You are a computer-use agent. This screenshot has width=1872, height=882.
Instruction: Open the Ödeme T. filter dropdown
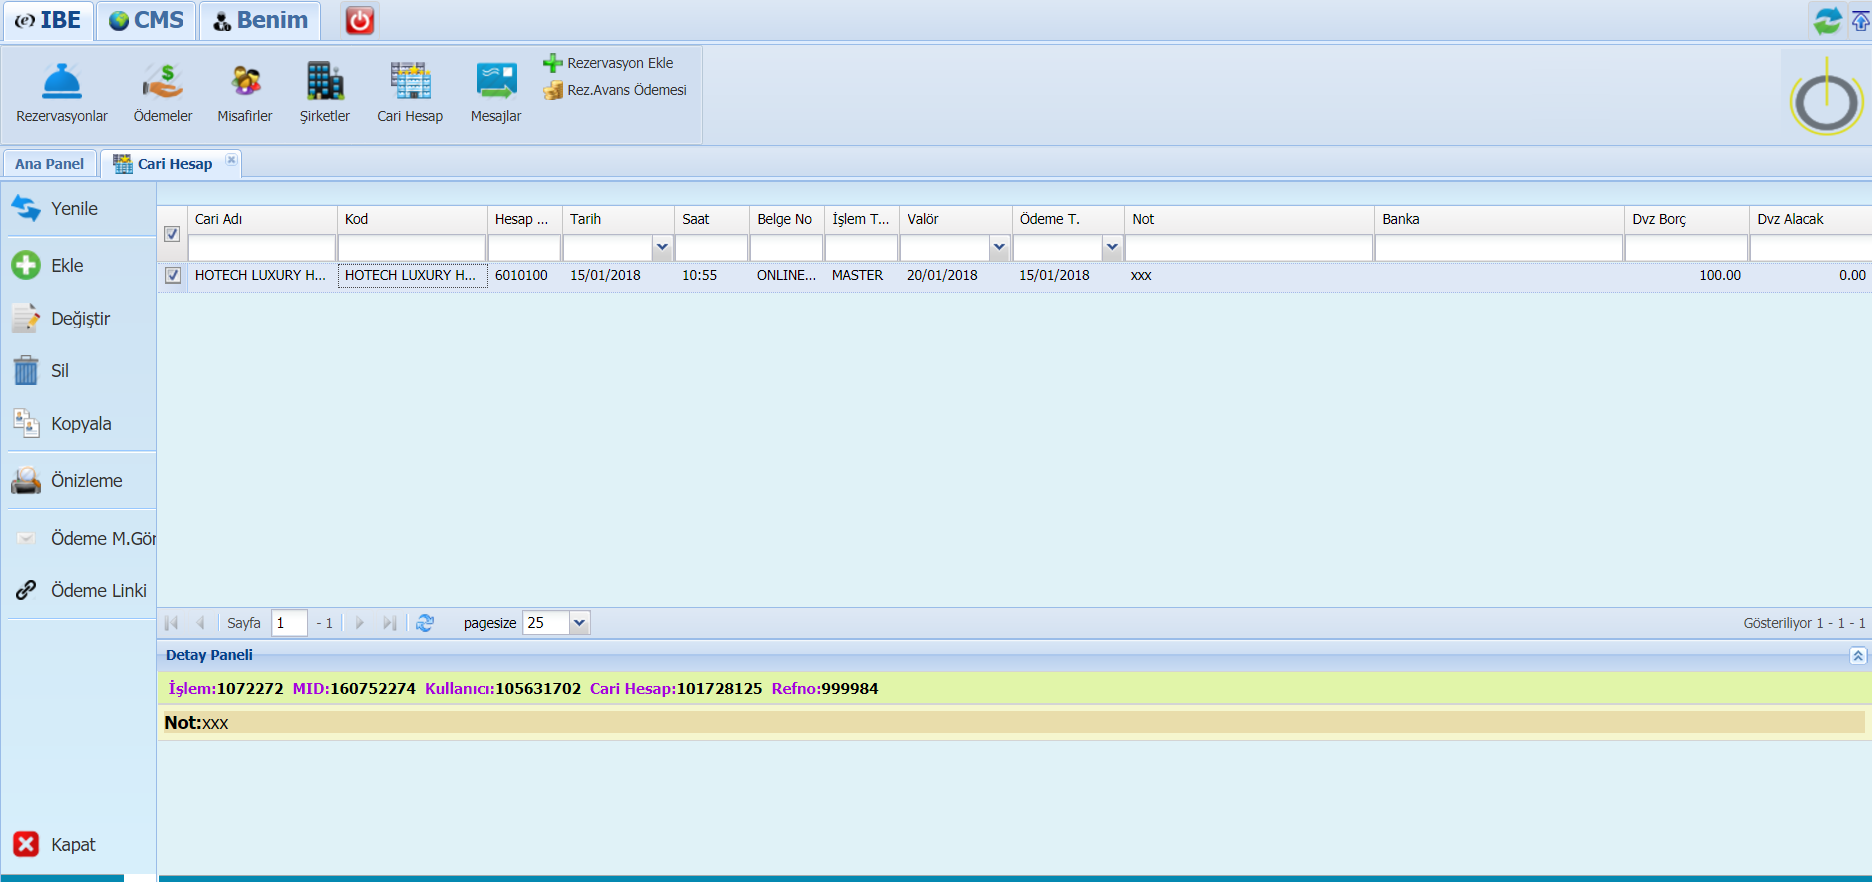(x=1112, y=247)
